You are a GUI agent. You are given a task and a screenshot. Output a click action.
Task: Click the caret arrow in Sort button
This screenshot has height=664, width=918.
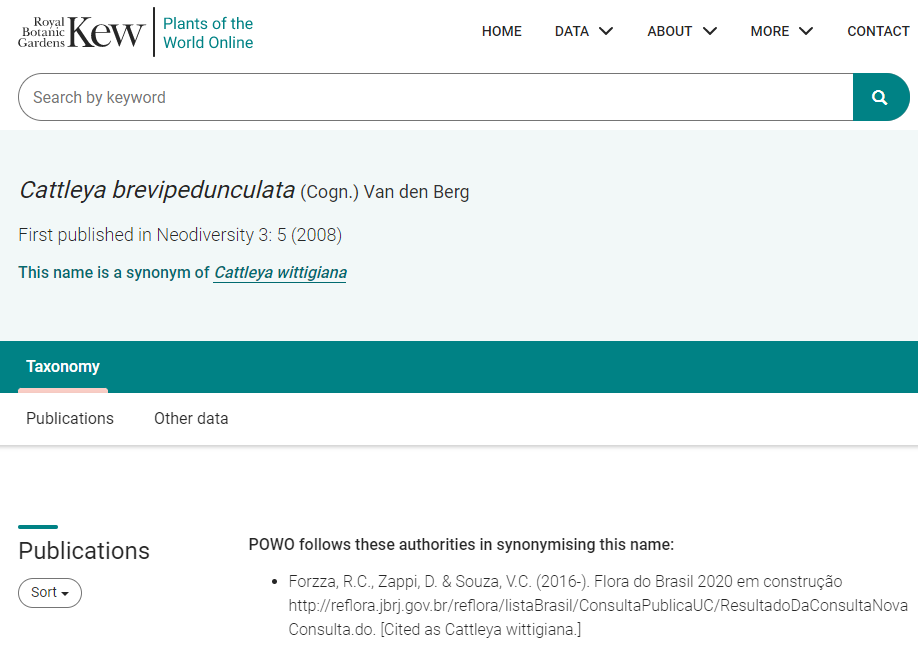pos(65,594)
